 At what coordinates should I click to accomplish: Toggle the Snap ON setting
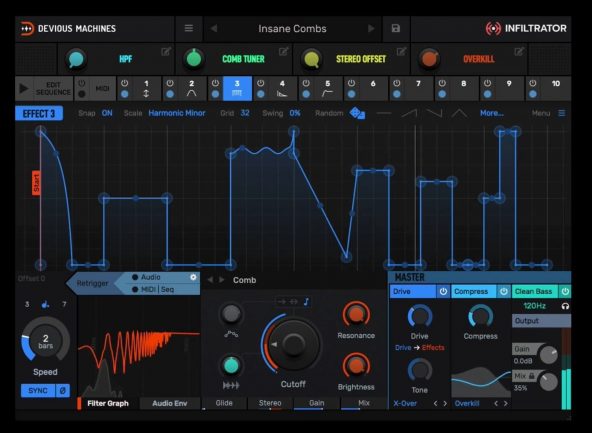107,113
